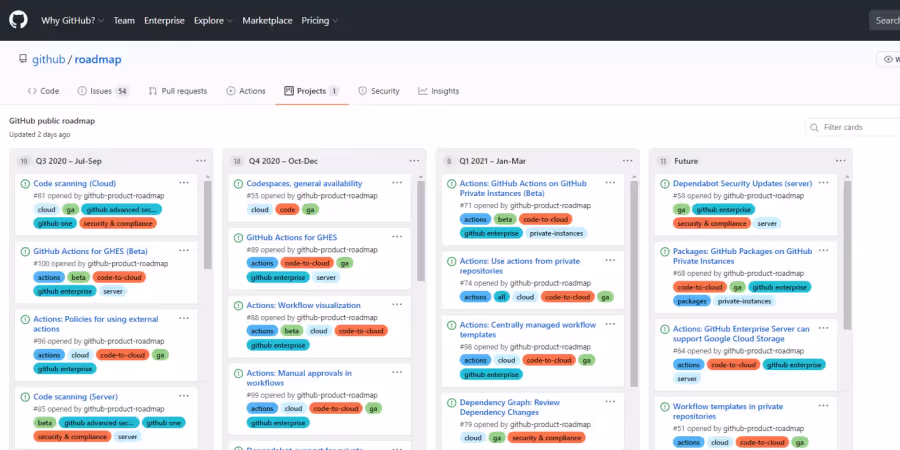
Task: Click open issue icon on Codespaces general availability card
Action: pos(238,184)
